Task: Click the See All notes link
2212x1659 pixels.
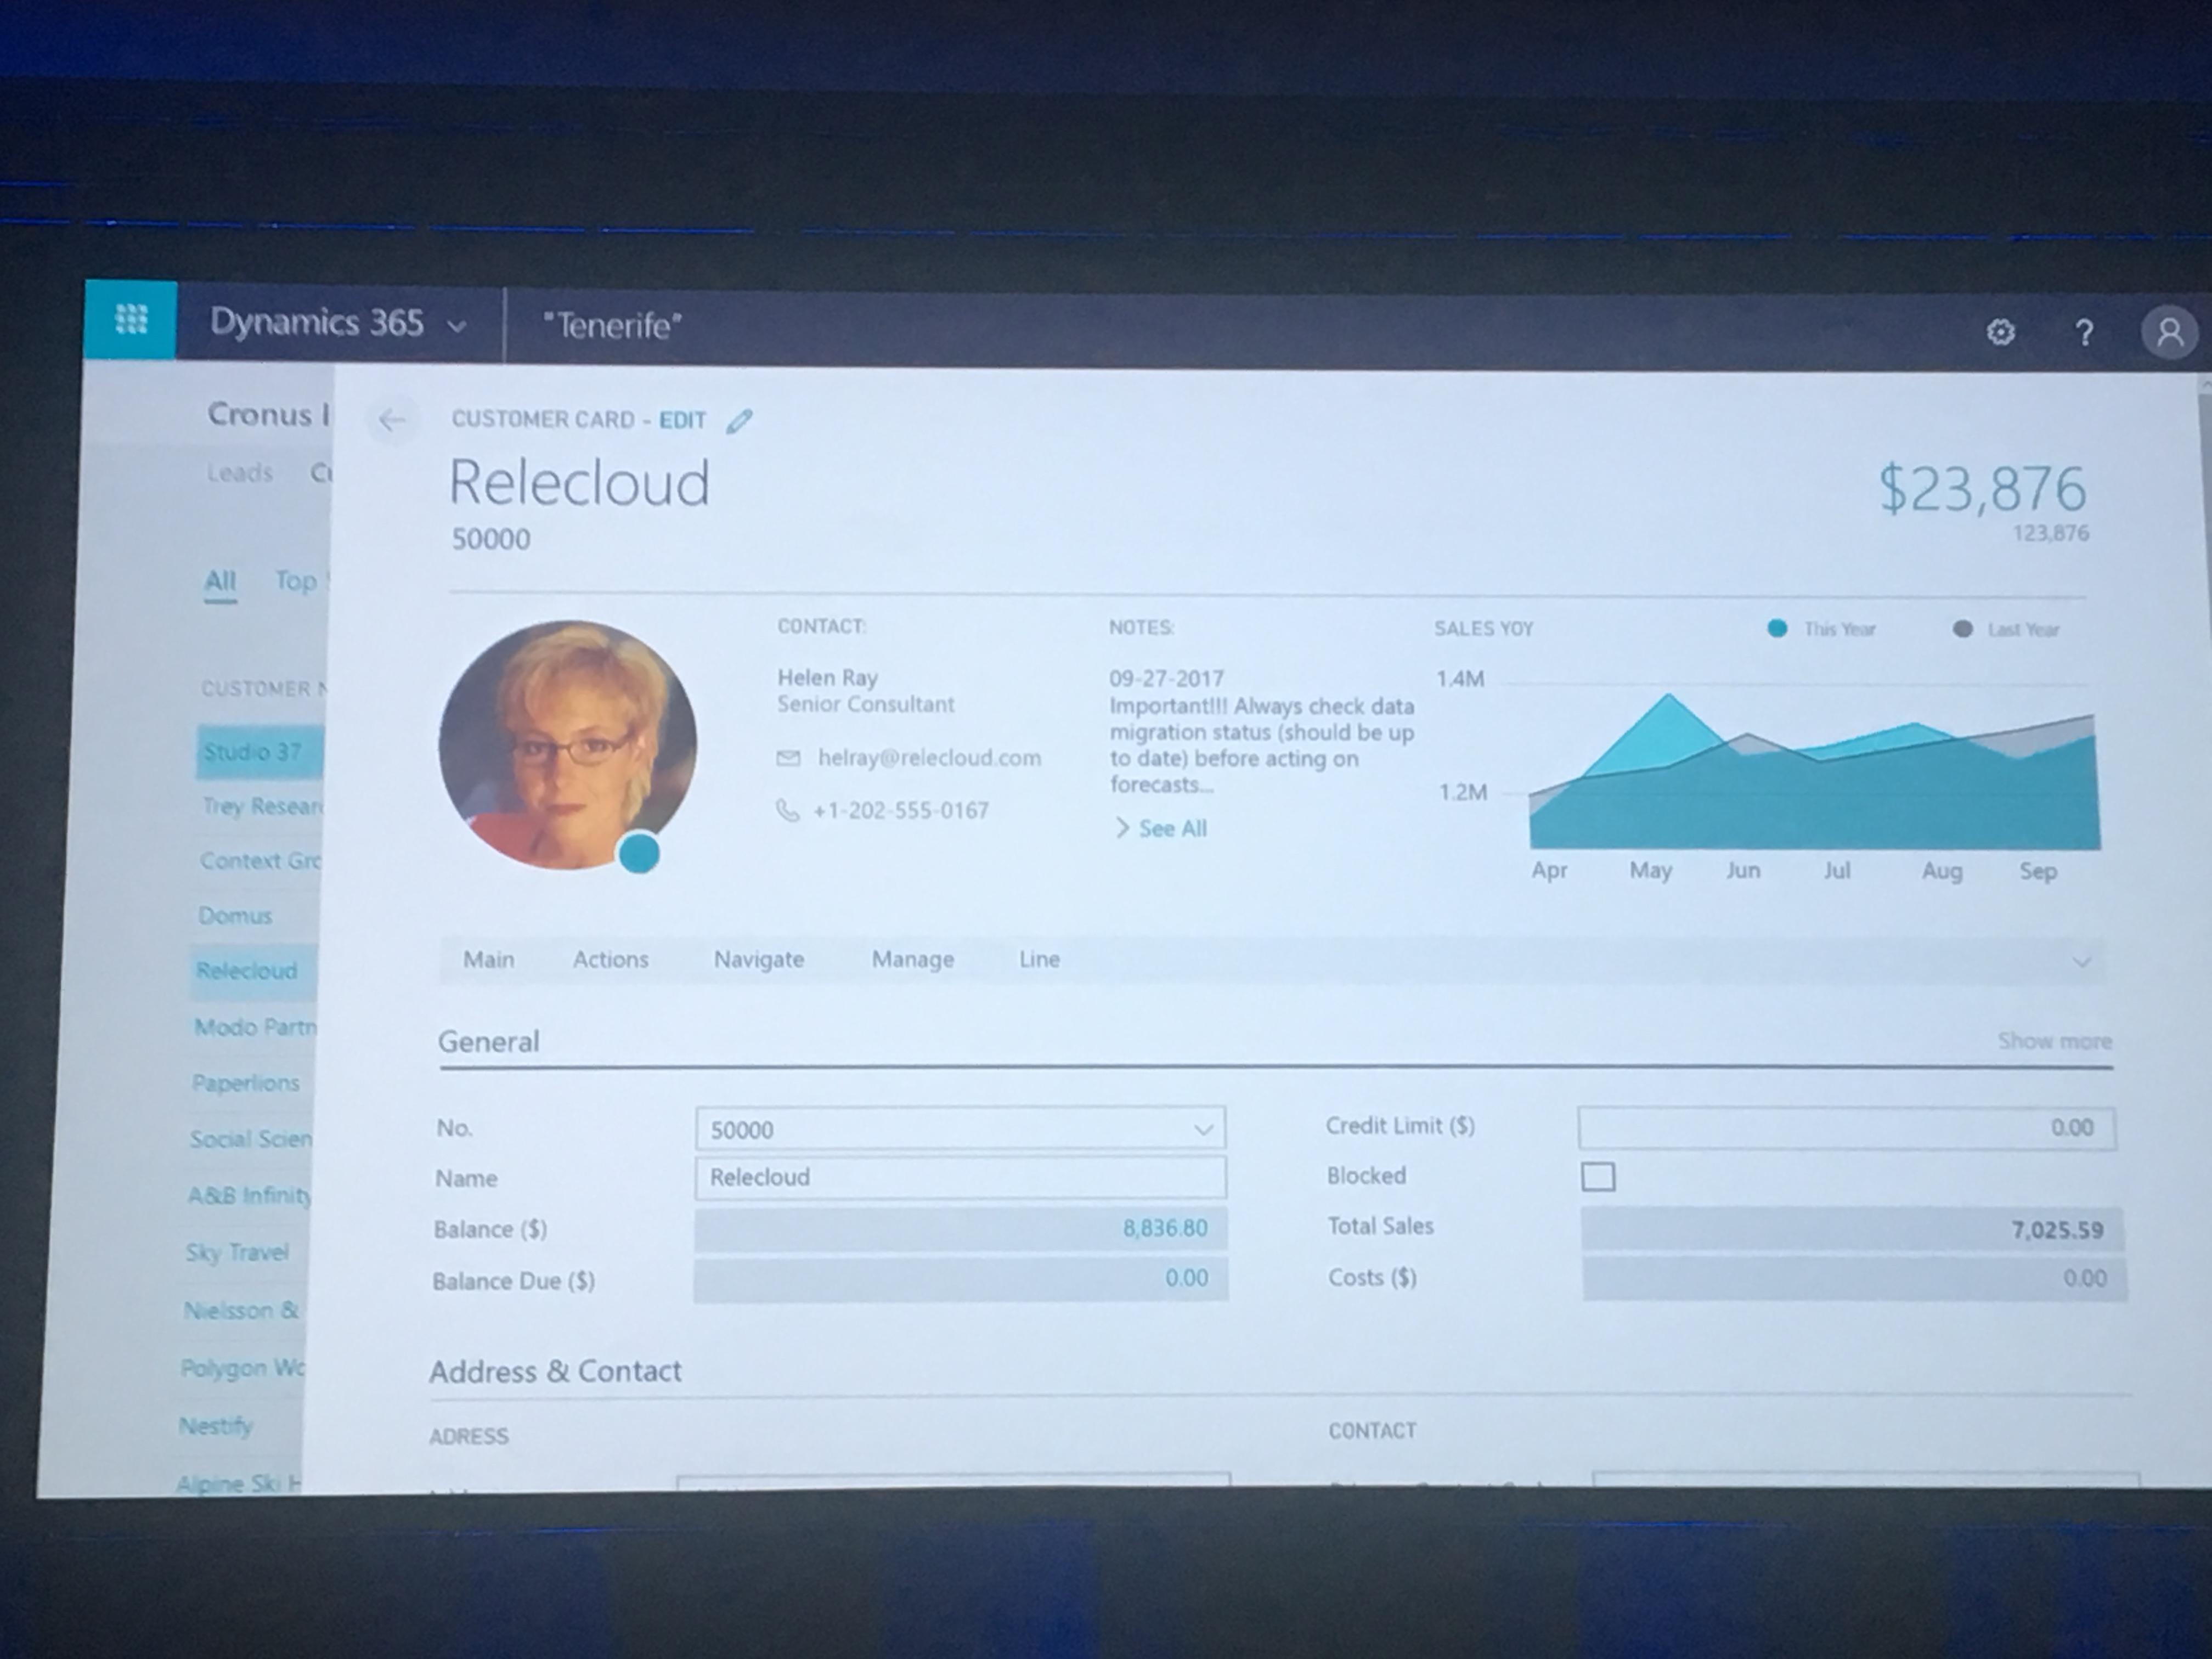Action: coord(1172,828)
